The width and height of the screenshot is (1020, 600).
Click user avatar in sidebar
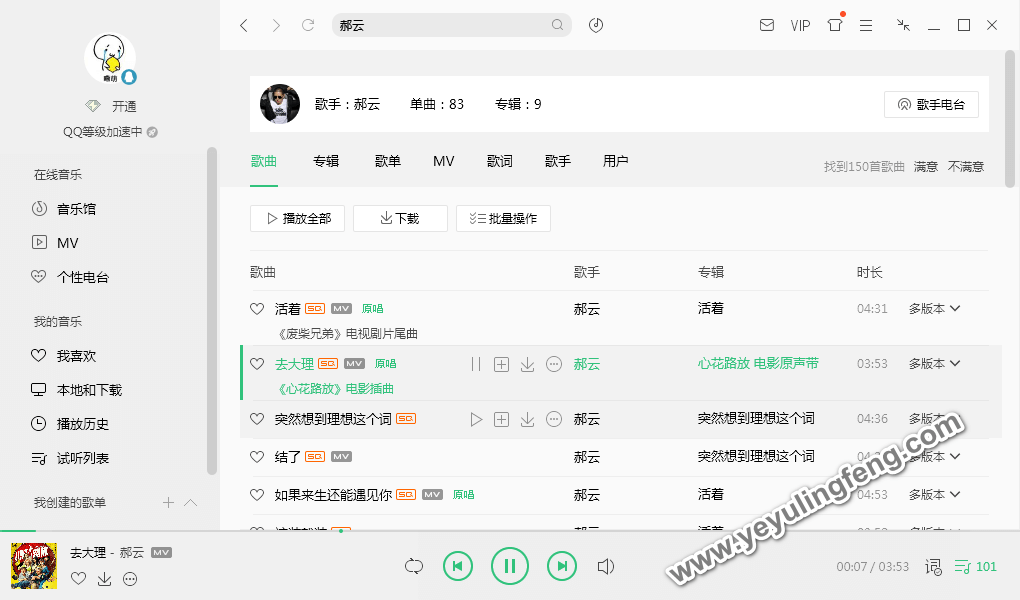point(109,59)
